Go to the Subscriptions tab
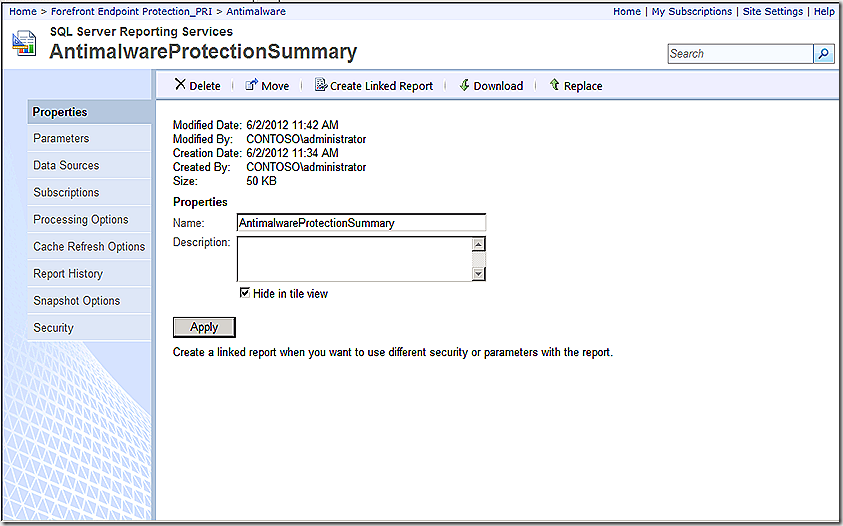 pyautogui.click(x=89, y=192)
